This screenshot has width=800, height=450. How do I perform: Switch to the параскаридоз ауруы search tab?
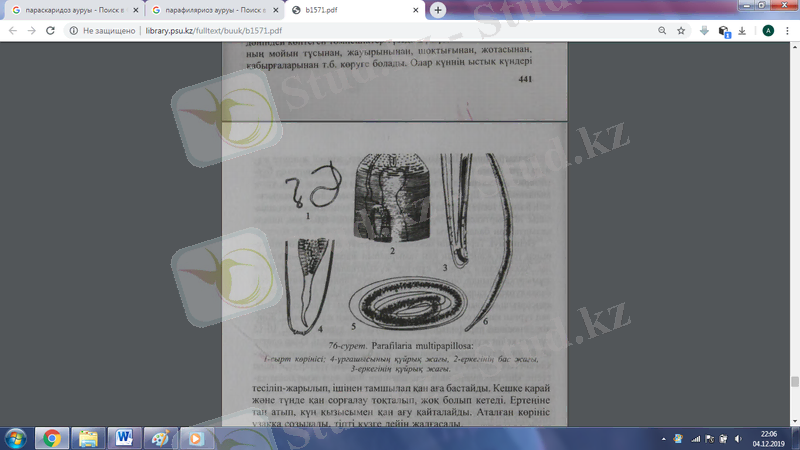(x=68, y=10)
